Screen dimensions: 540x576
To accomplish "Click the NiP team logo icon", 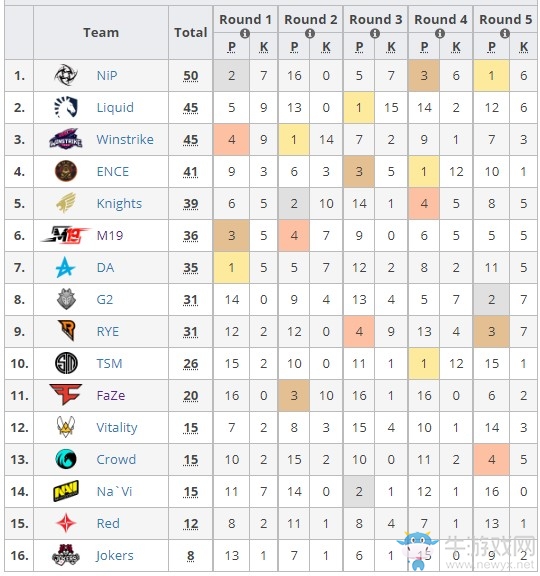I will 66,75.
